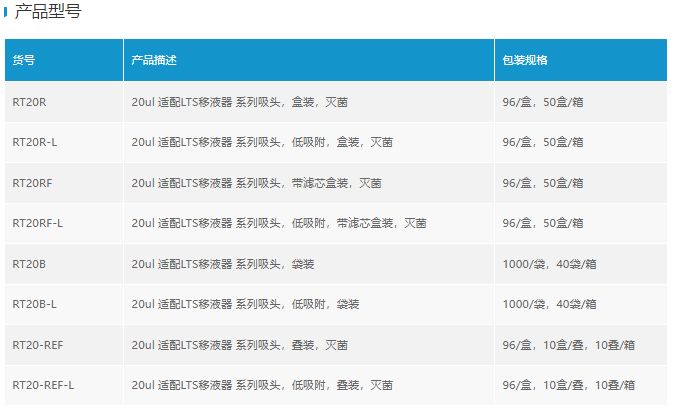Image resolution: width=680 pixels, height=415 pixels.
Task: Open the RT20RF product entry
Action: (32, 183)
